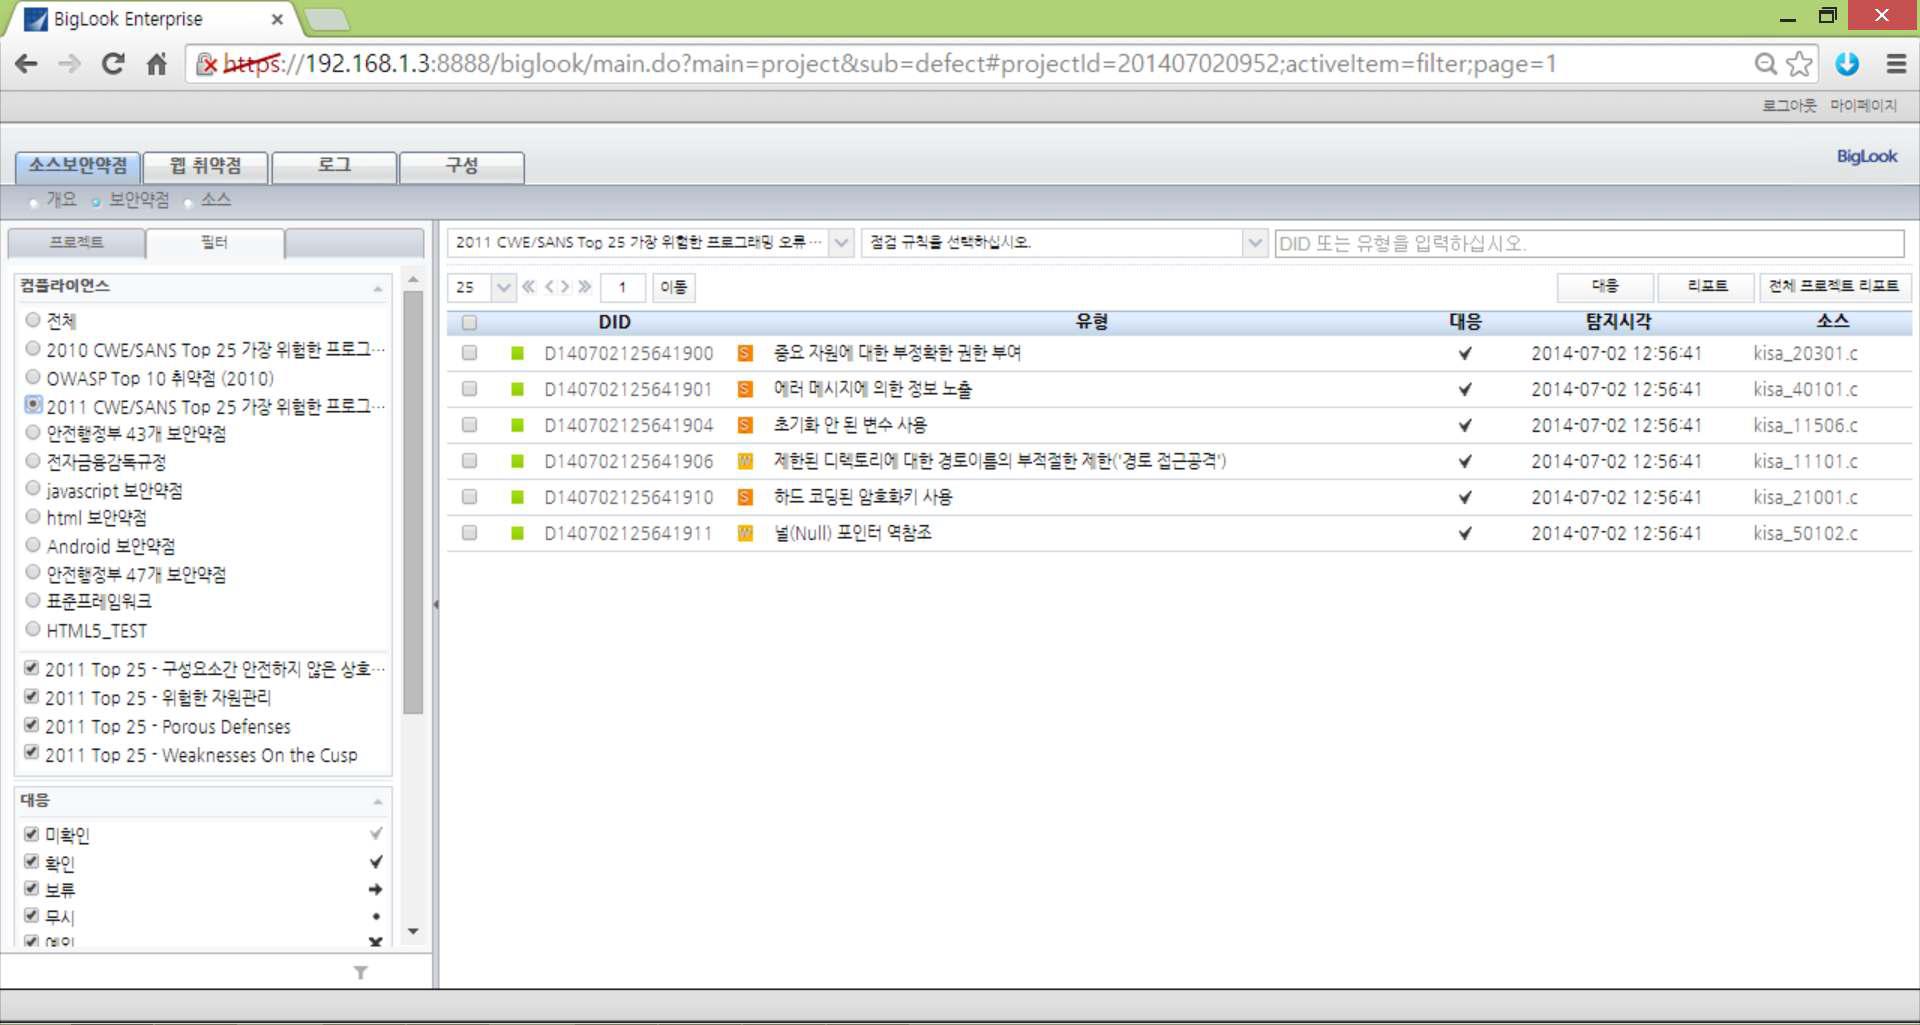Click the 이동 page button
Image resolution: width=1920 pixels, height=1025 pixels.
pyautogui.click(x=674, y=288)
